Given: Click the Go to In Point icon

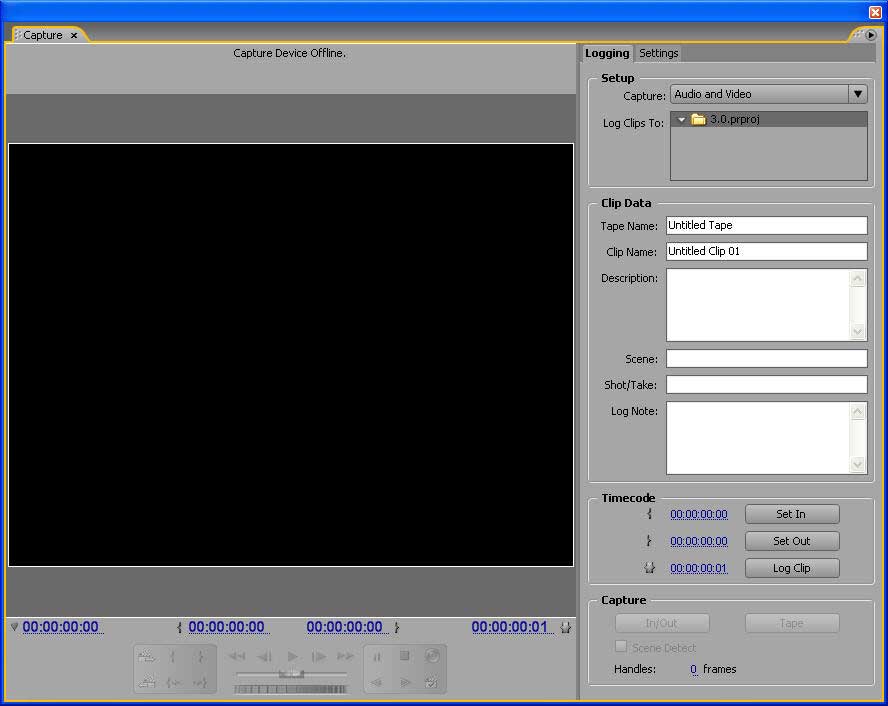Looking at the screenshot, I should (x=173, y=682).
